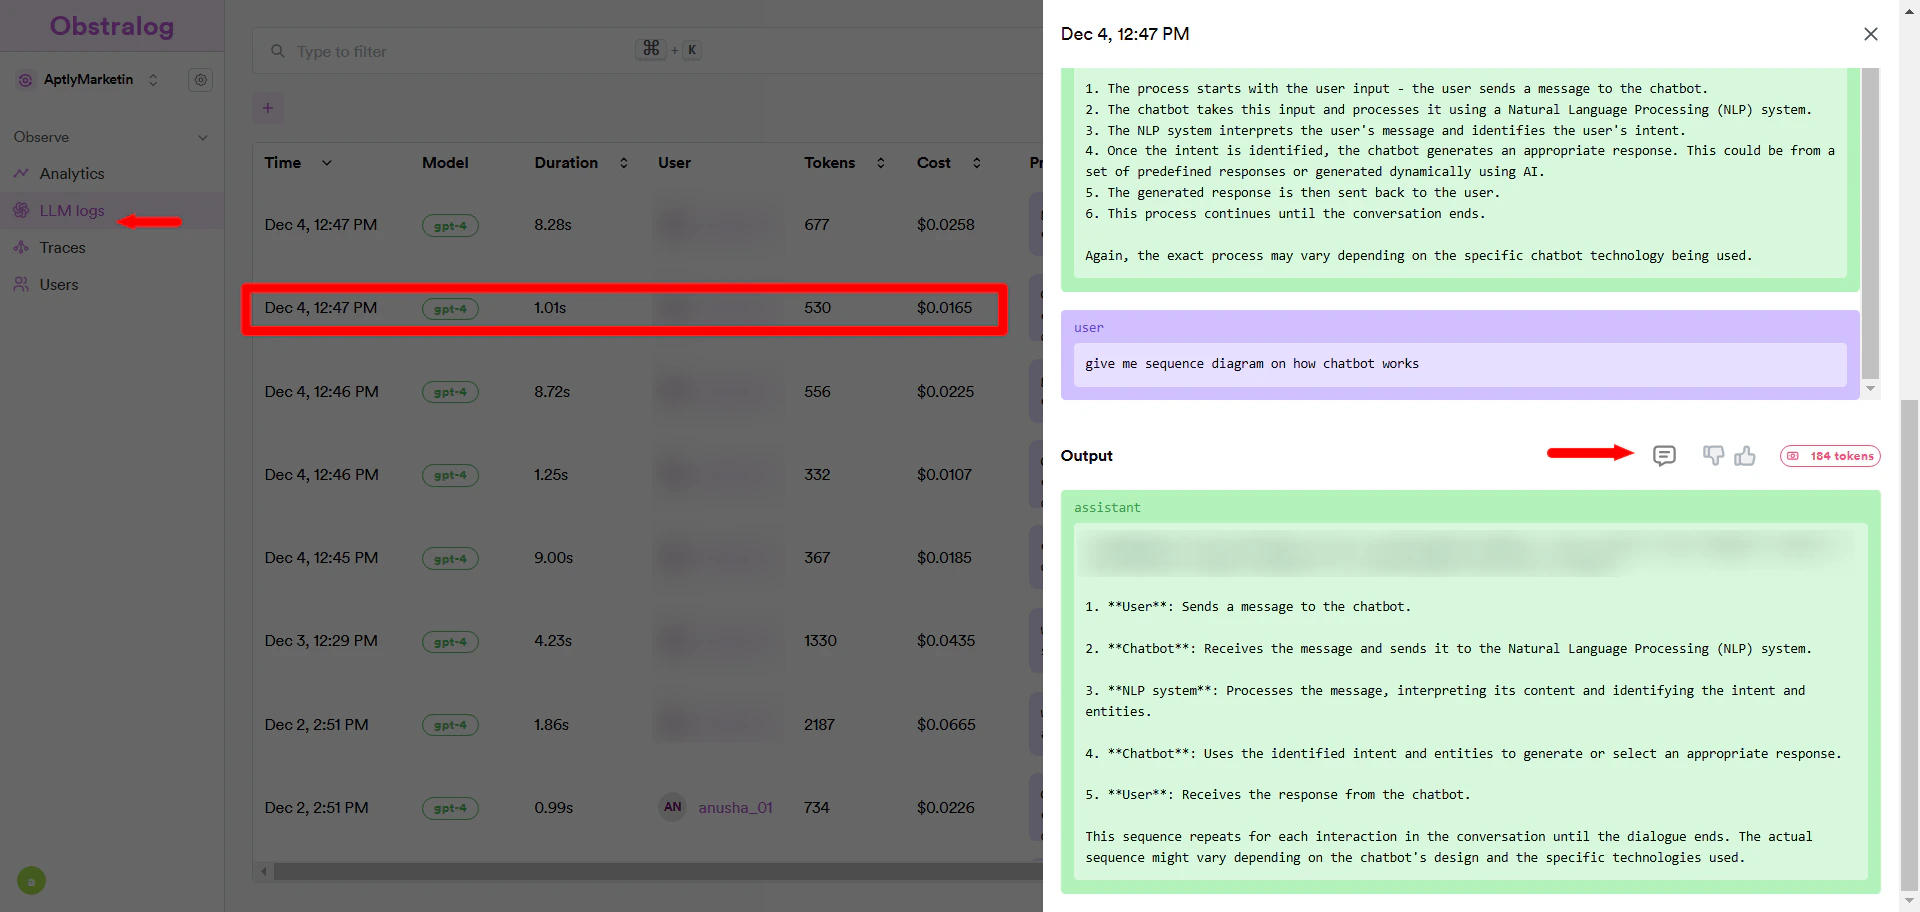Click the green help bubble icon
This screenshot has width=1920, height=912.
tap(31, 881)
